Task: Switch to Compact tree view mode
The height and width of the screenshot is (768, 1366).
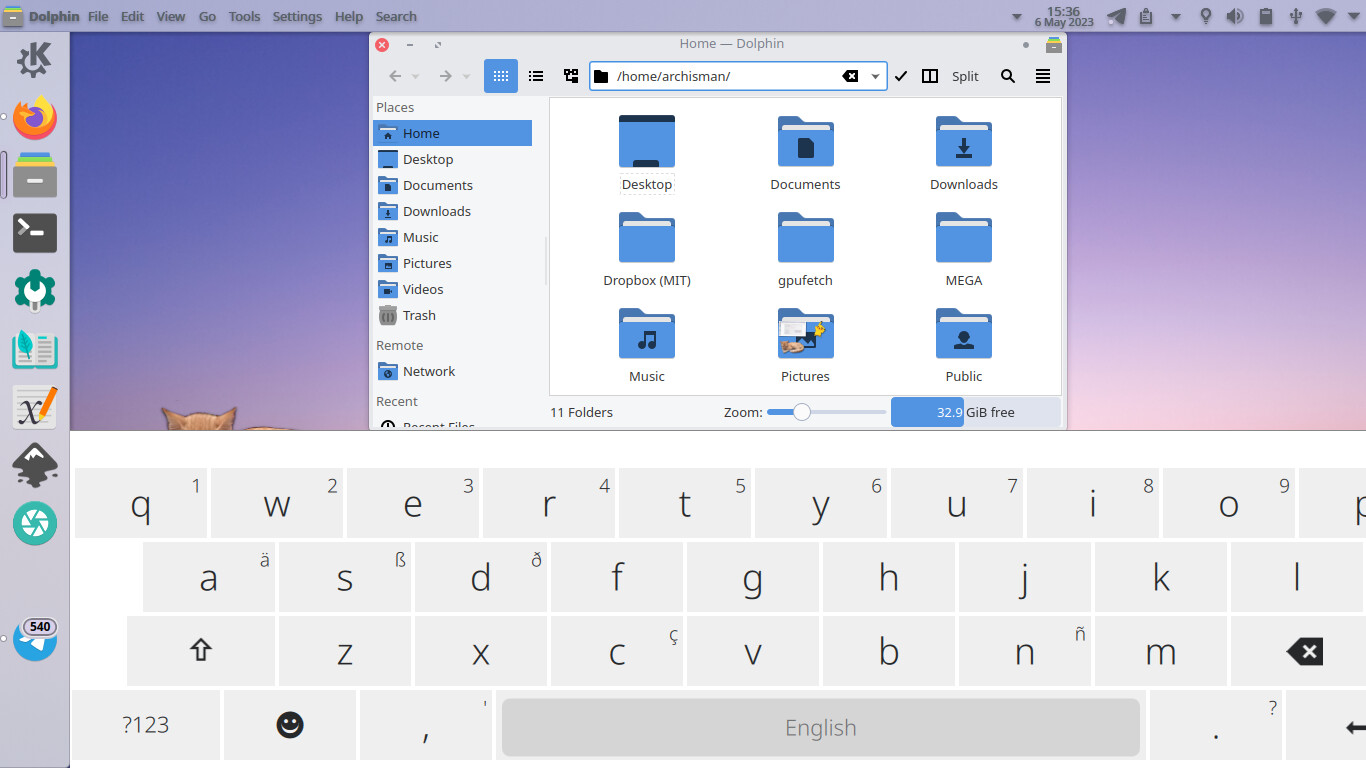Action: [x=571, y=76]
